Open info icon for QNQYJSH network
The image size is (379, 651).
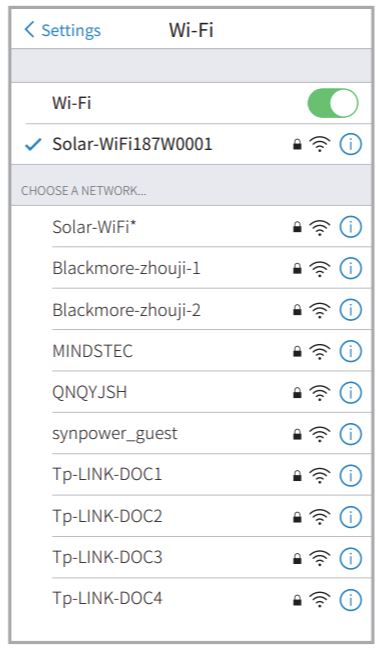tap(350, 392)
